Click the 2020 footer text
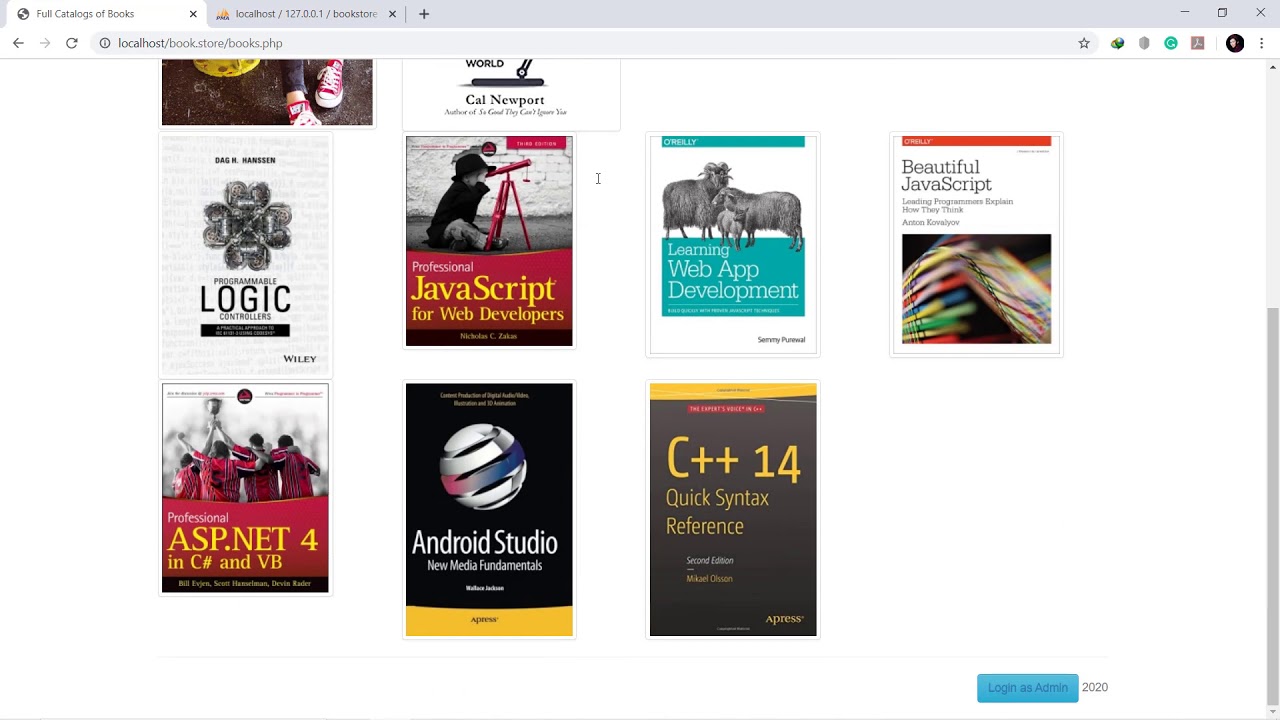This screenshot has width=1280, height=720. point(1094,687)
